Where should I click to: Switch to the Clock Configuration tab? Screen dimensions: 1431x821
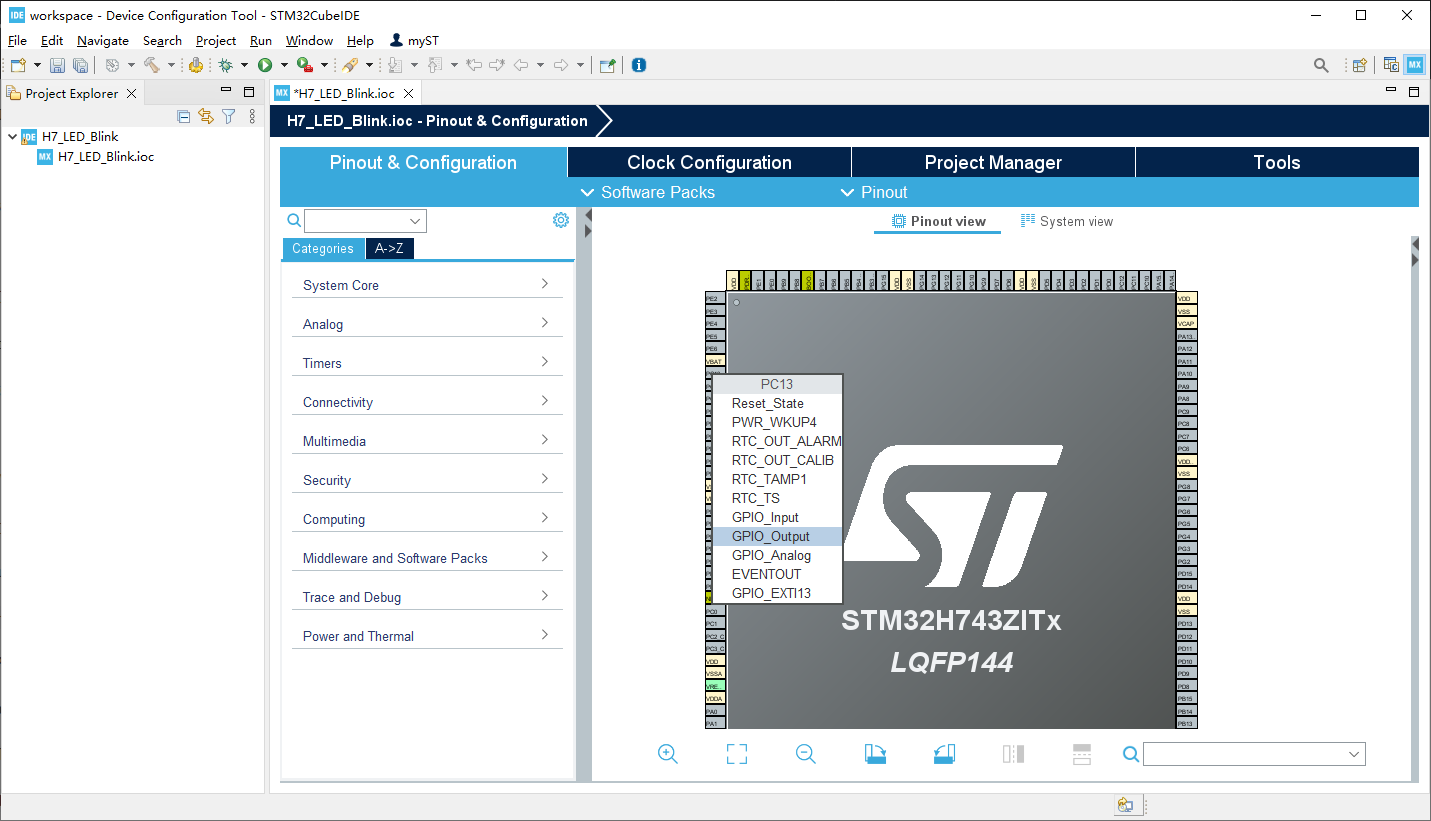[708, 161]
